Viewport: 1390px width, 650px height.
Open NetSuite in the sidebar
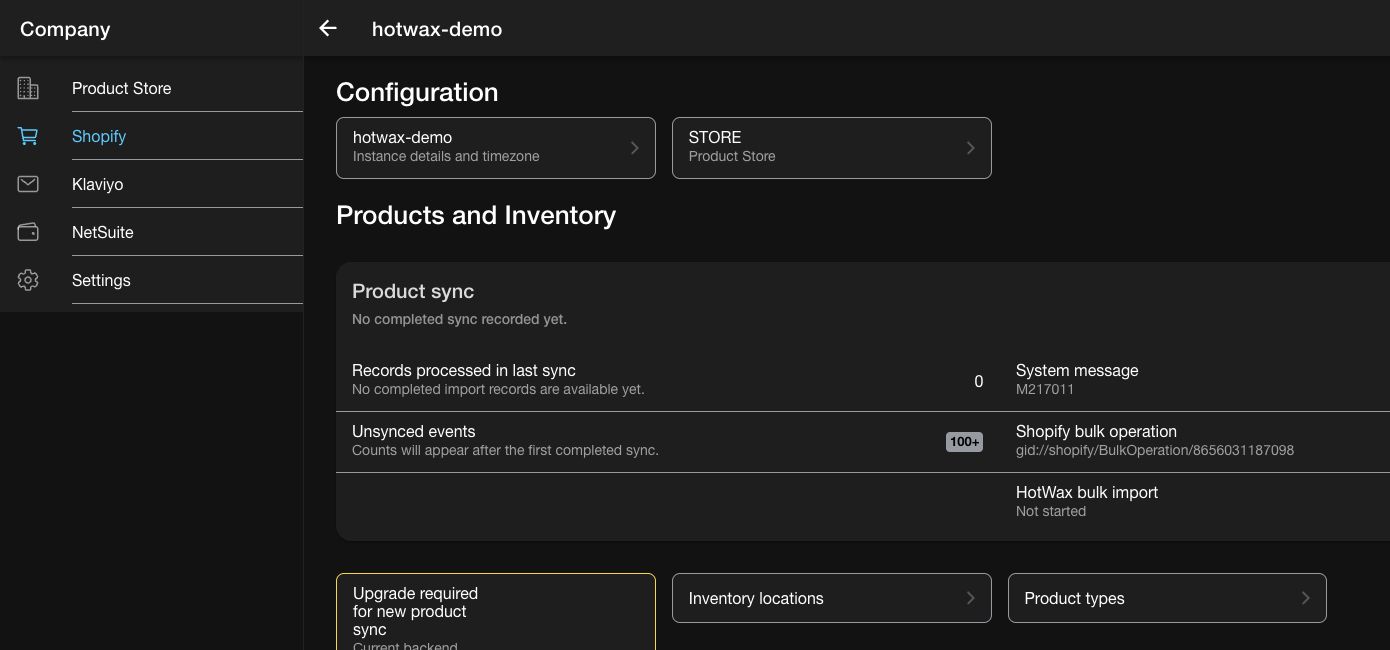(x=152, y=232)
